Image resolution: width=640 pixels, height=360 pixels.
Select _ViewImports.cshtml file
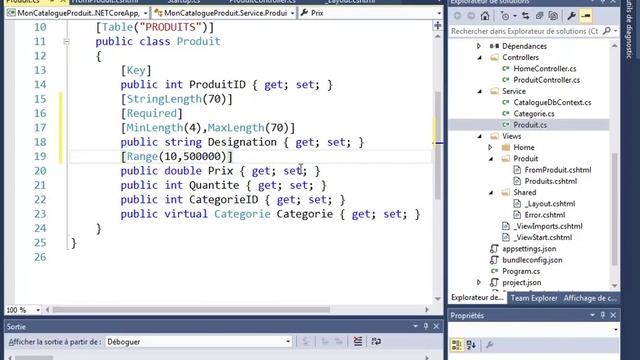[547, 226]
